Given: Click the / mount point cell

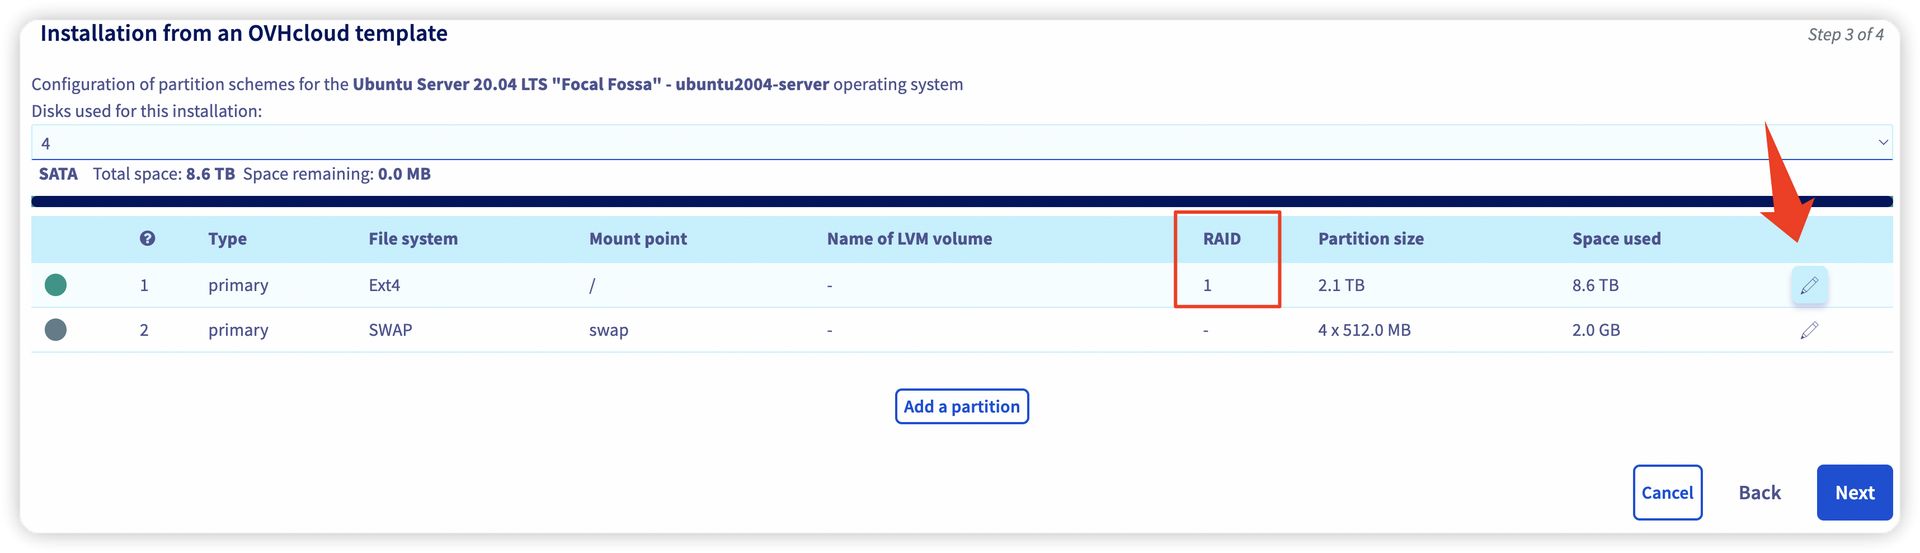Looking at the screenshot, I should (592, 285).
